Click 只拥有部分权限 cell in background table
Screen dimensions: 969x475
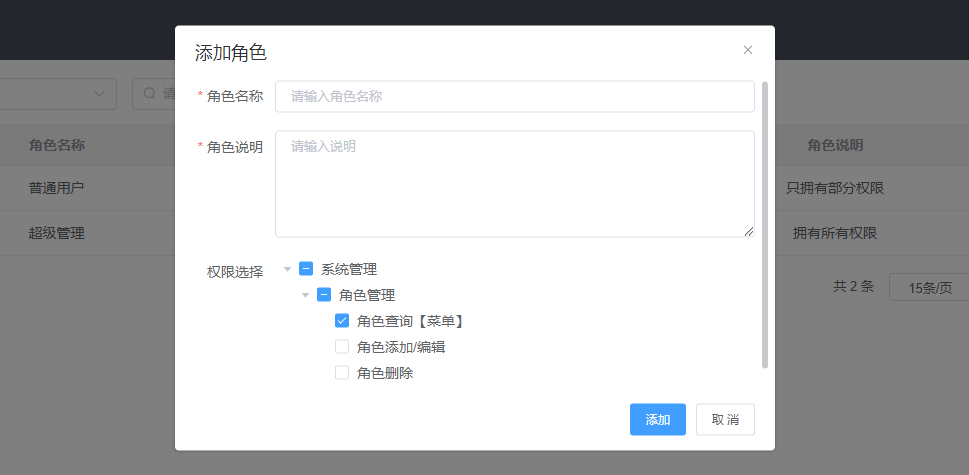835,188
